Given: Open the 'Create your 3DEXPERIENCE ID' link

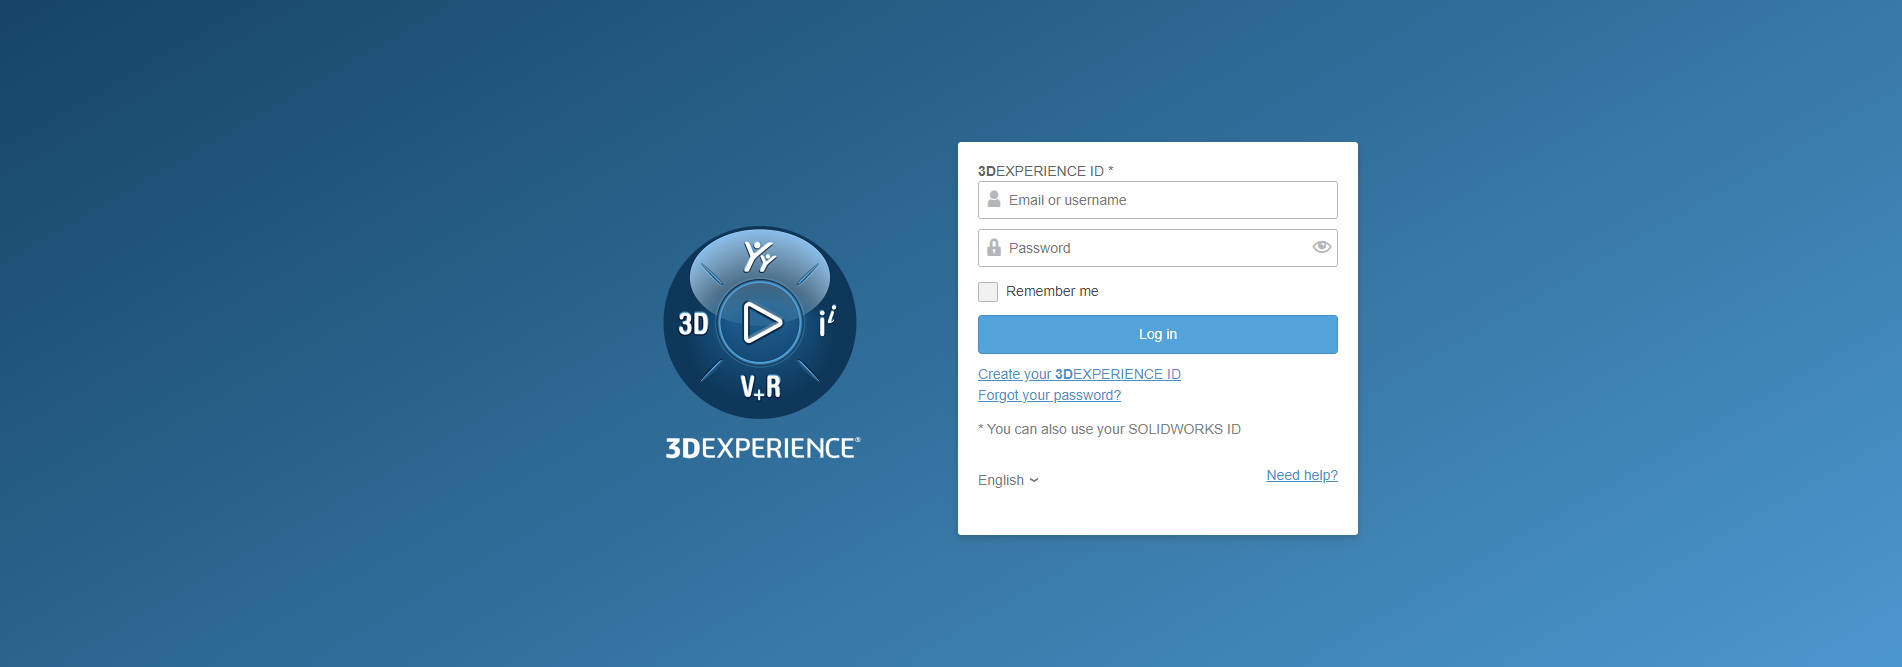Looking at the screenshot, I should [x=1079, y=374].
